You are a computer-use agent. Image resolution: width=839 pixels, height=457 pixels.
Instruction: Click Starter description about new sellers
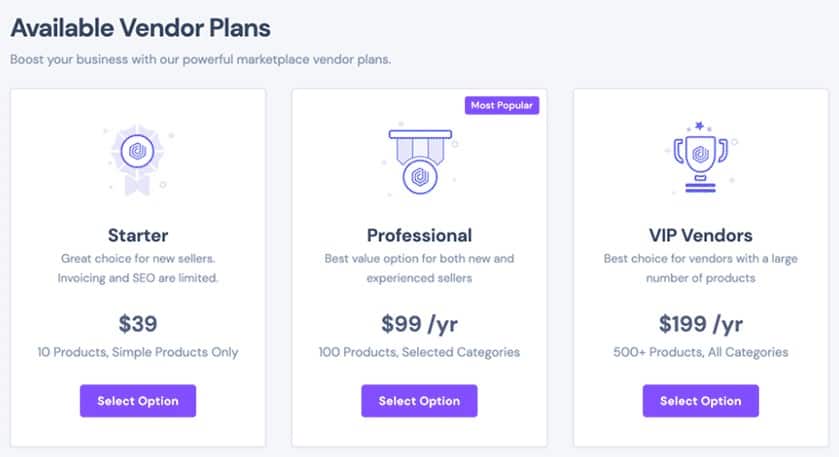point(138,268)
